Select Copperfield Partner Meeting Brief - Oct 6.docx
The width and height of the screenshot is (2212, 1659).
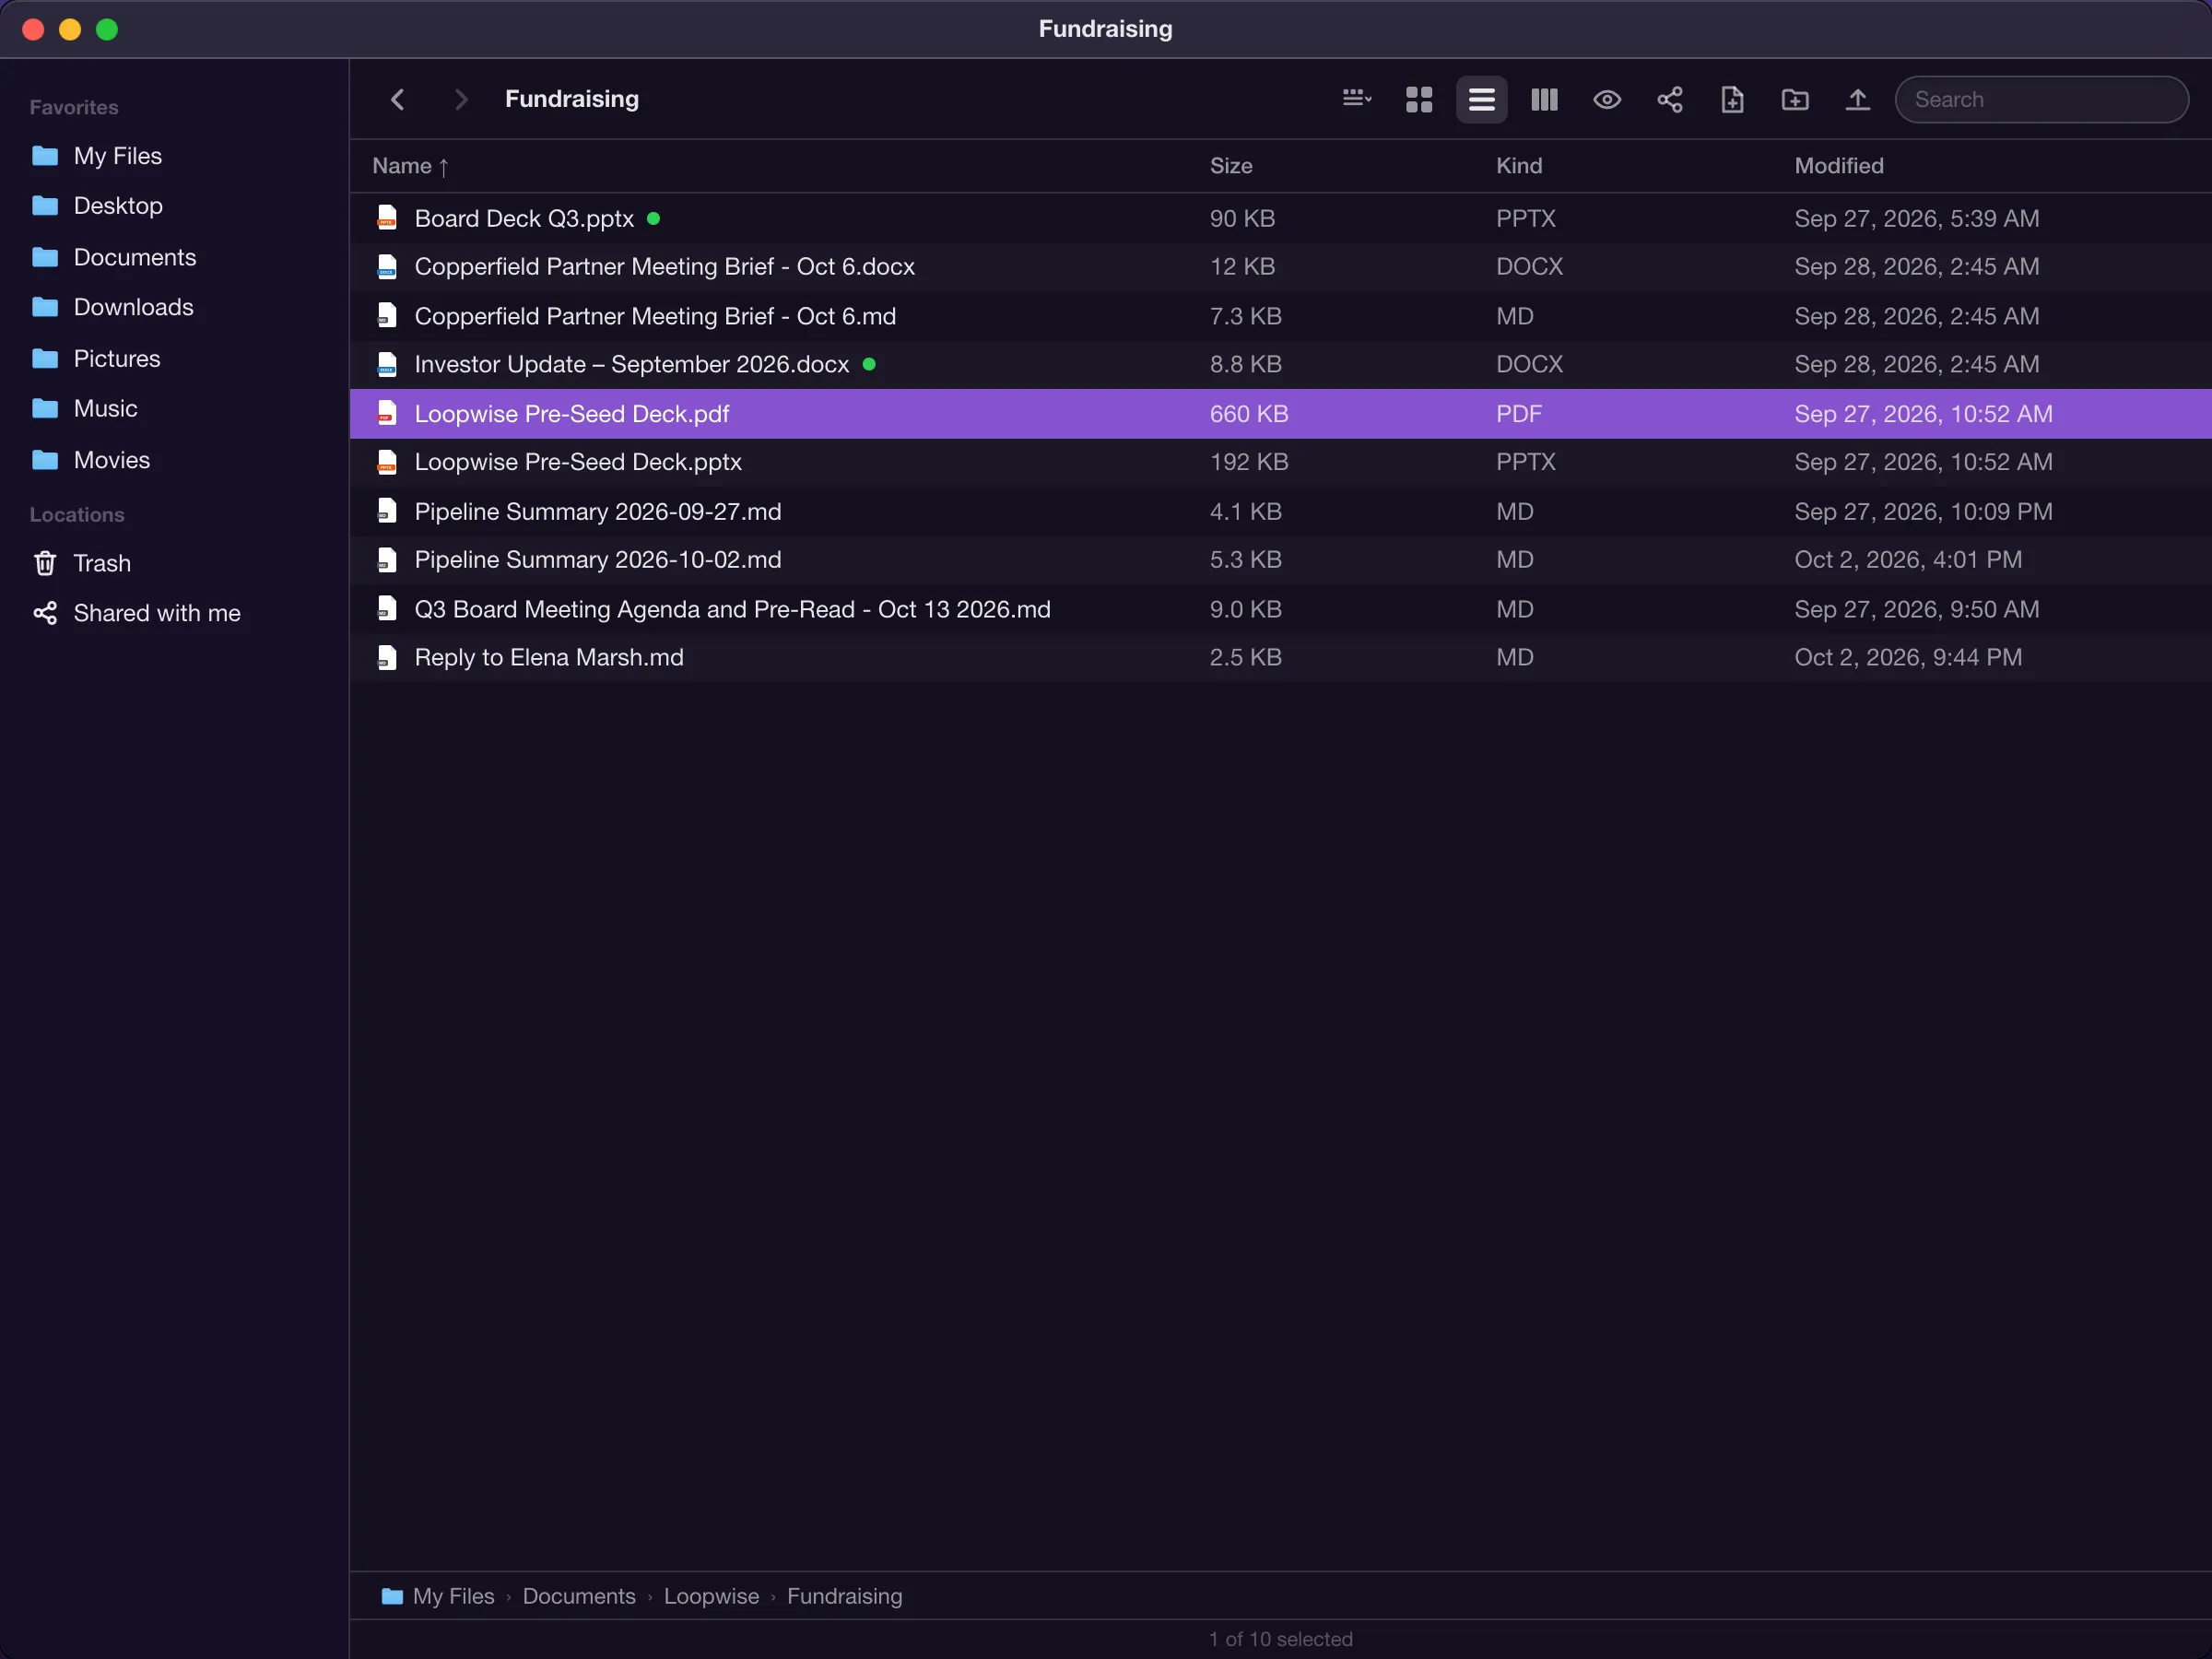(1280, 267)
